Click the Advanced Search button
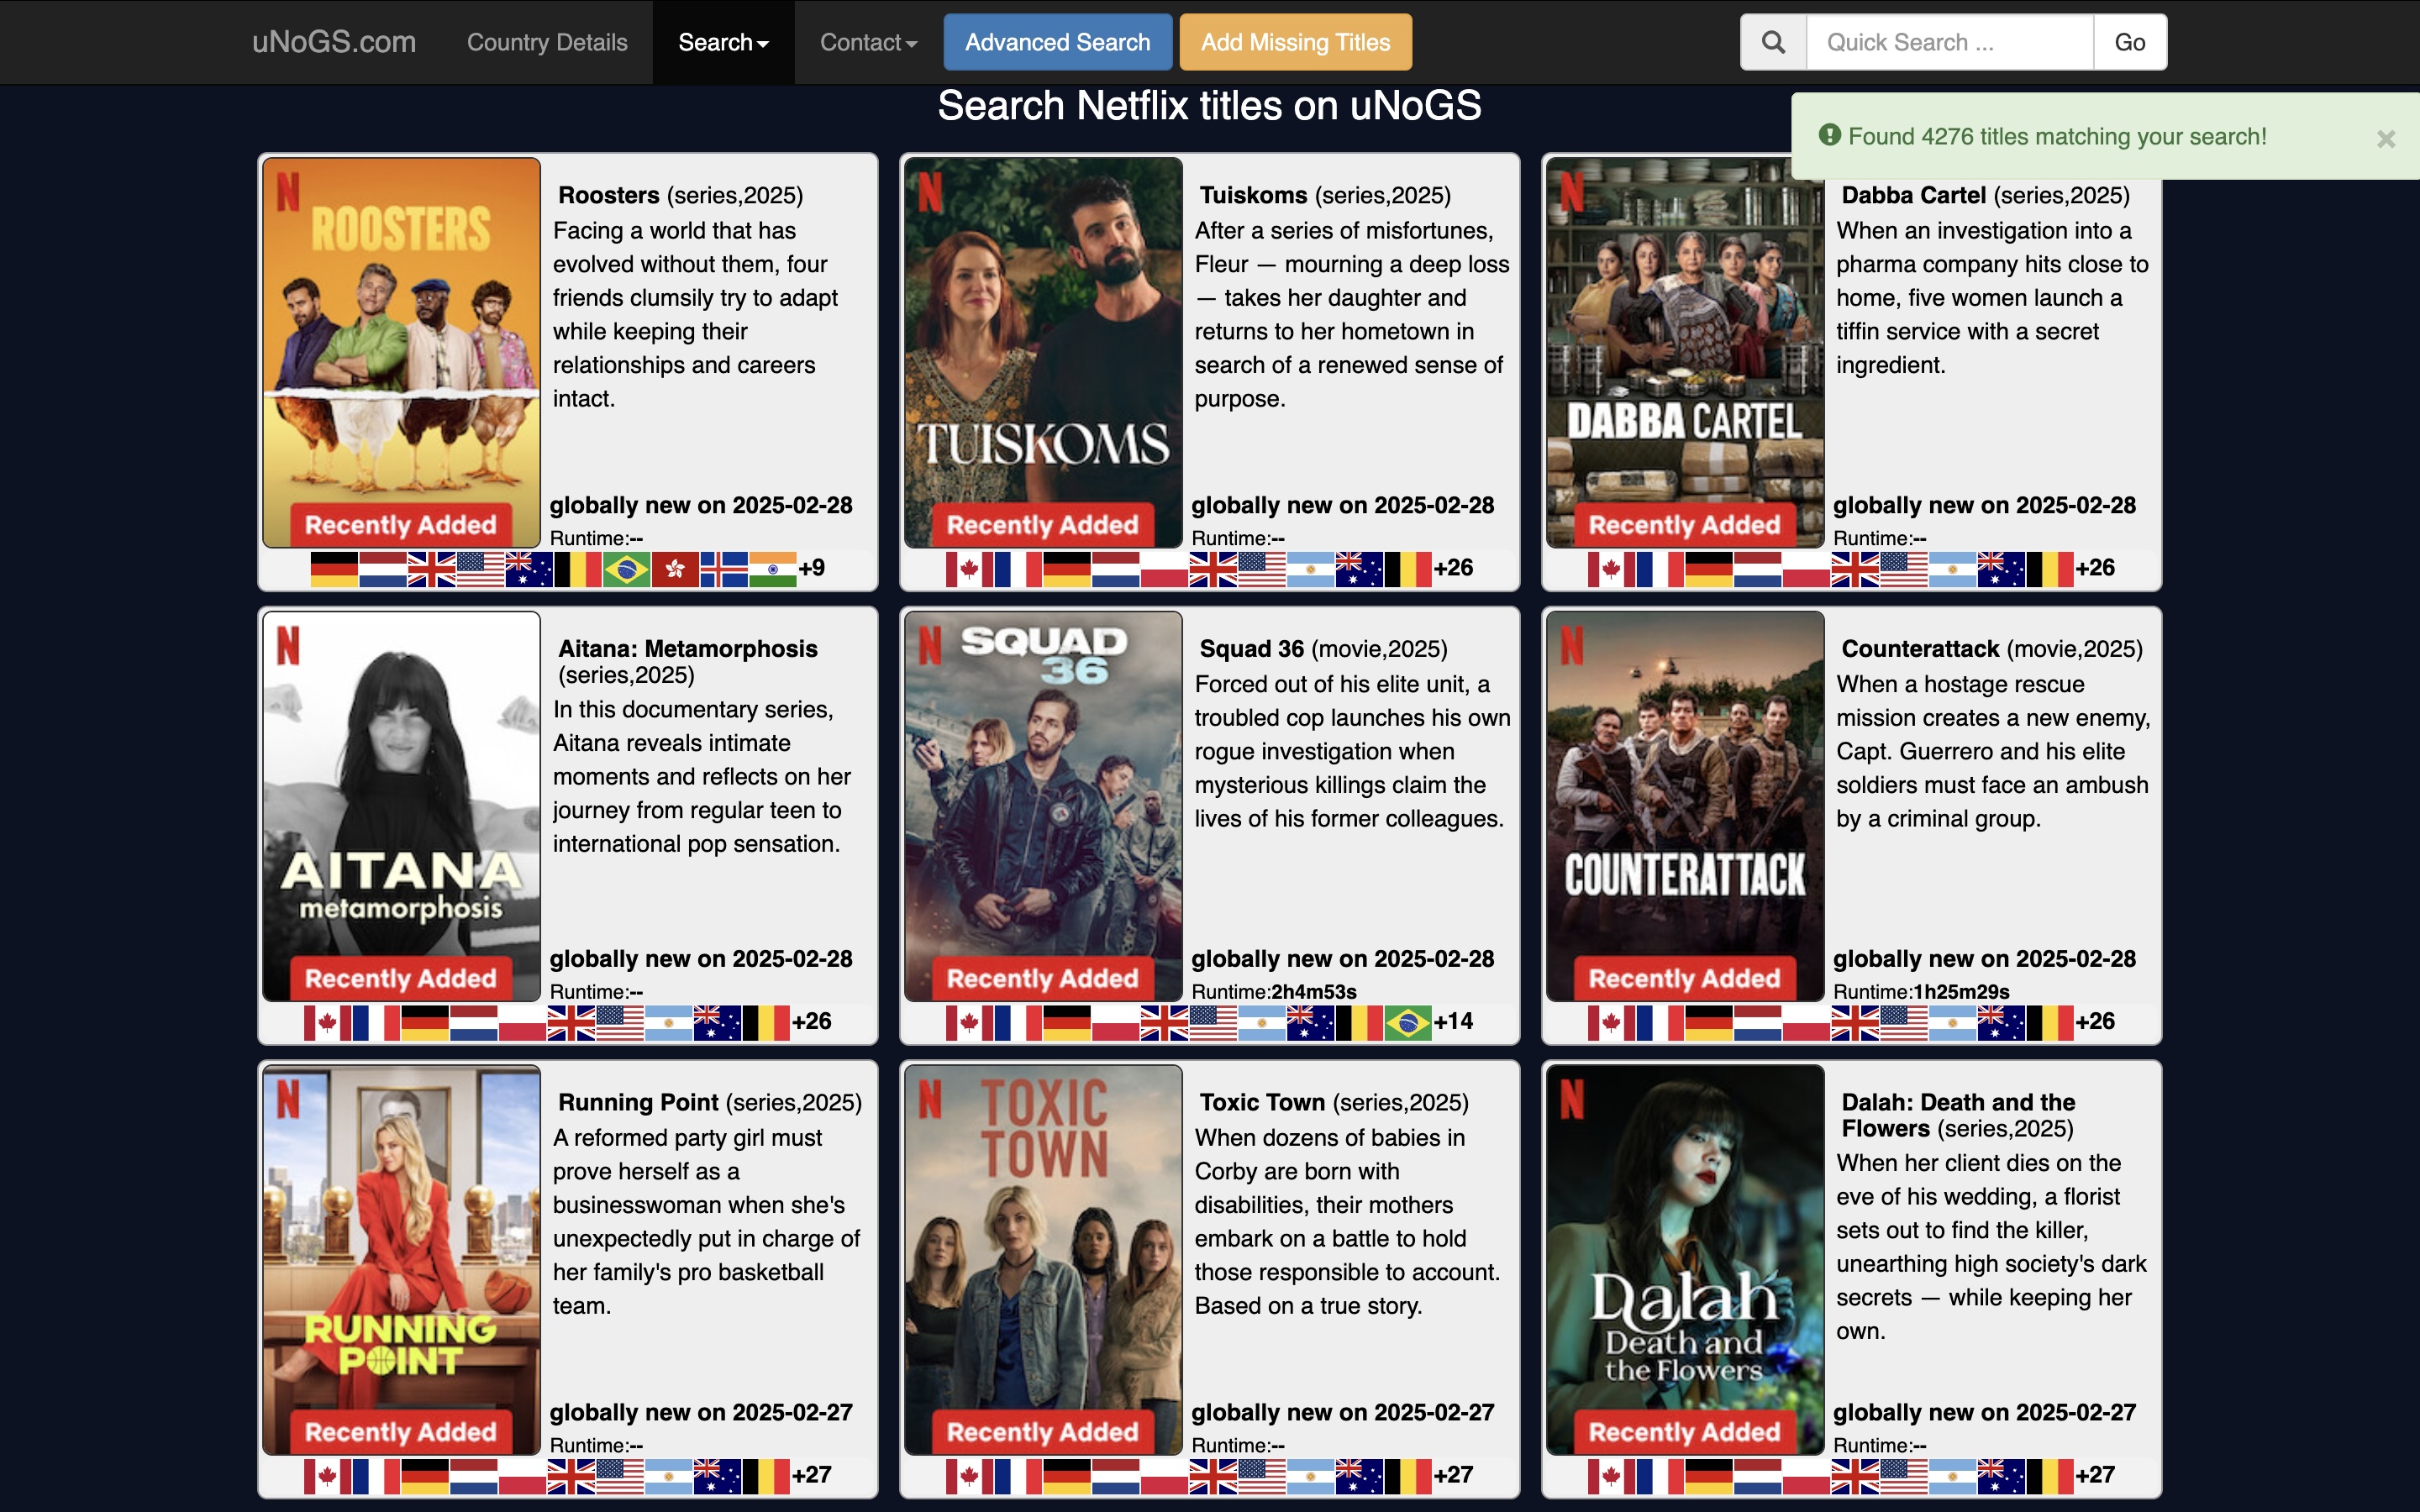This screenshot has height=1512, width=2420. [x=1057, y=42]
